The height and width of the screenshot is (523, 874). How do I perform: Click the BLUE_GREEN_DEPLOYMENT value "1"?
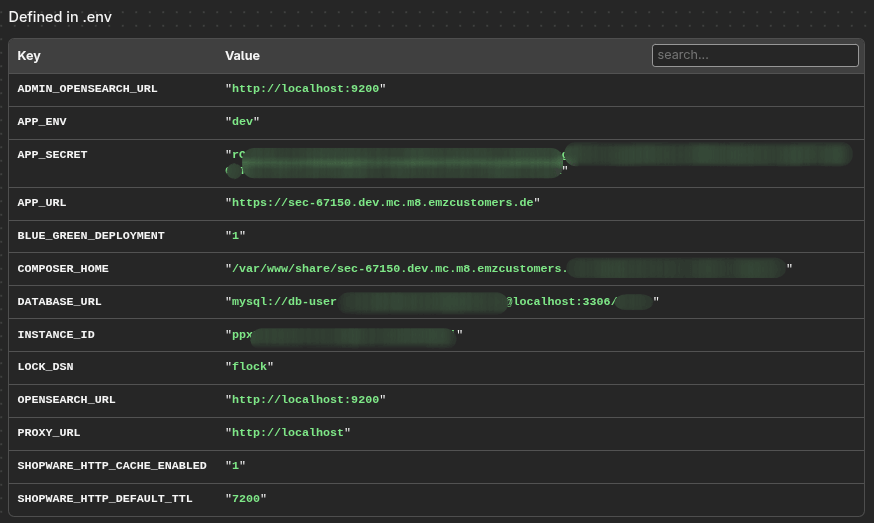coord(235,235)
